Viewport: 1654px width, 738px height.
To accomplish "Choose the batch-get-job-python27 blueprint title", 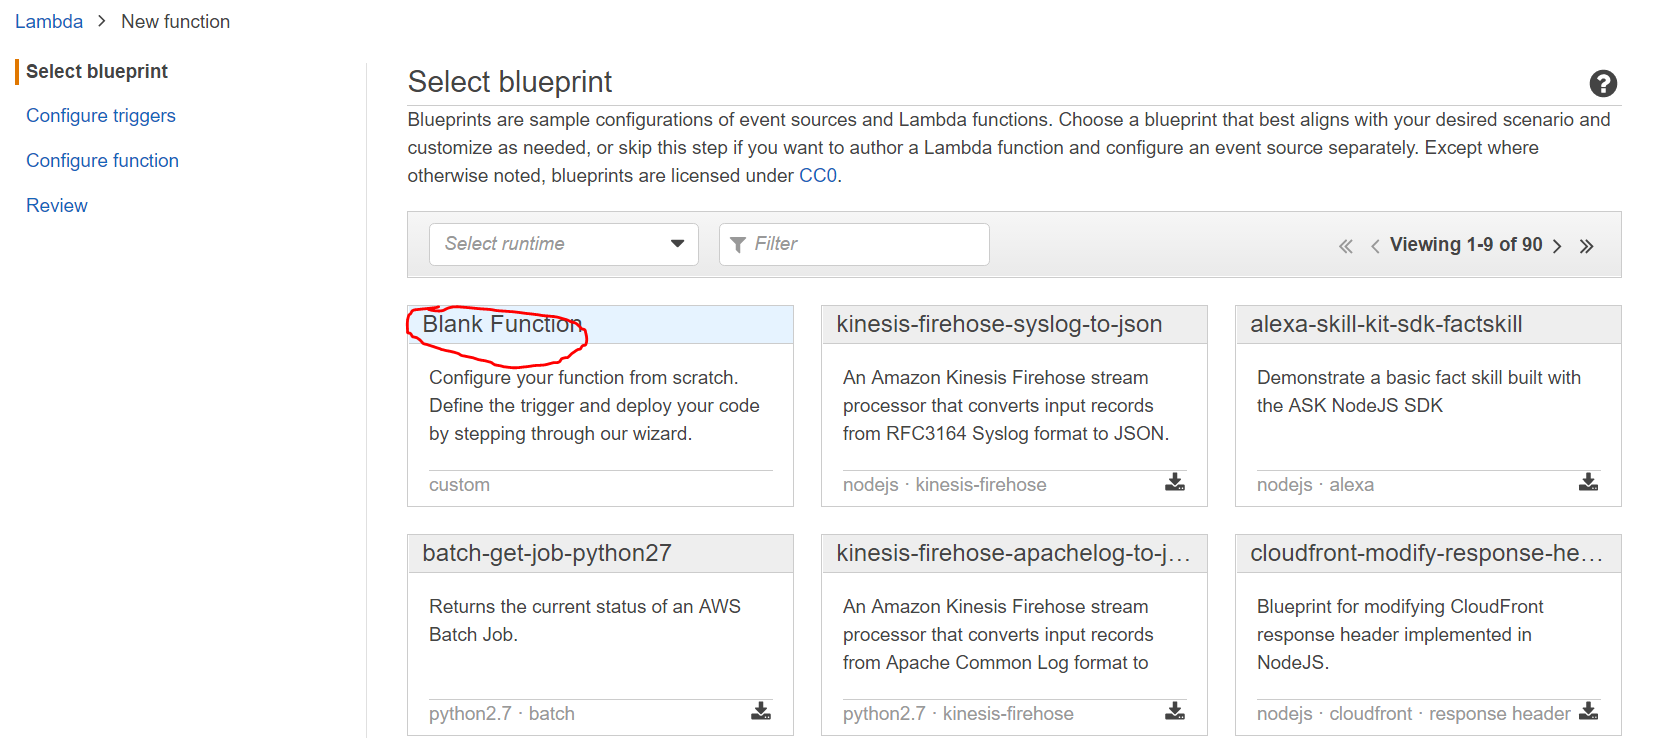I will point(547,553).
